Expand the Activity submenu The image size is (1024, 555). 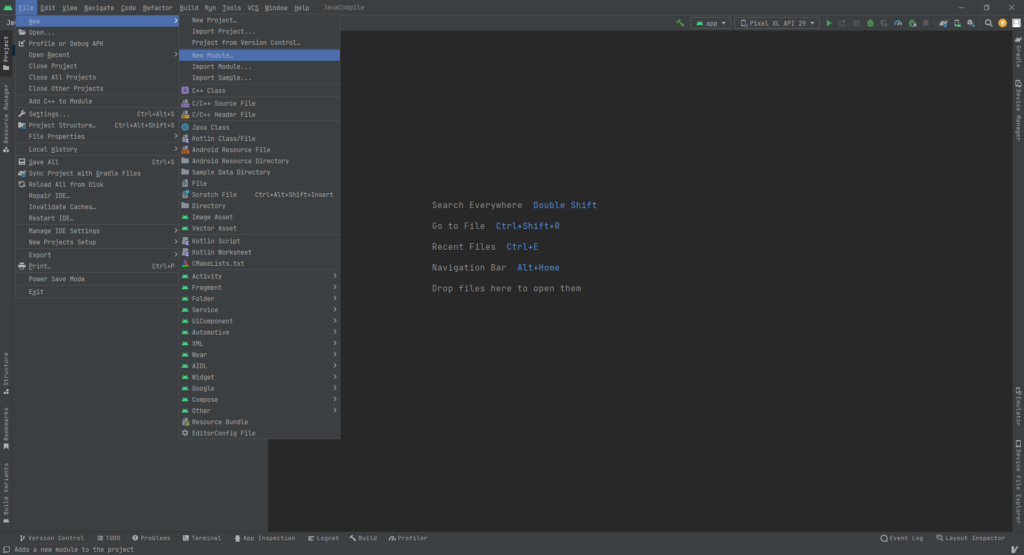click(259, 276)
